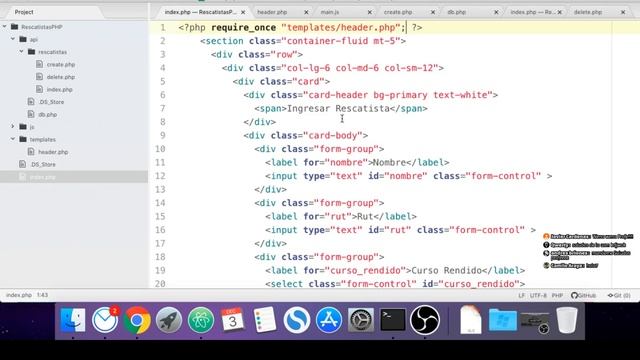Close the db.php tab
Image resolution: width=640 pixels, height=360 pixels.
point(496,12)
